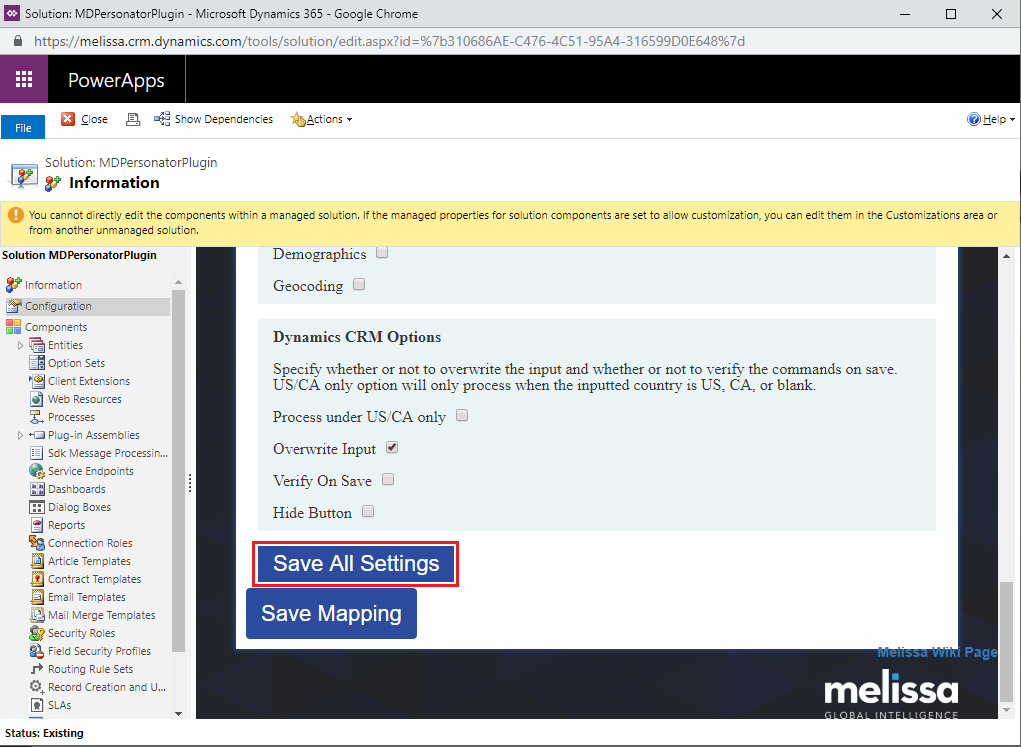Open the Melissa Wiki Page link
Screen dimensions: 1021x747
[936, 652]
